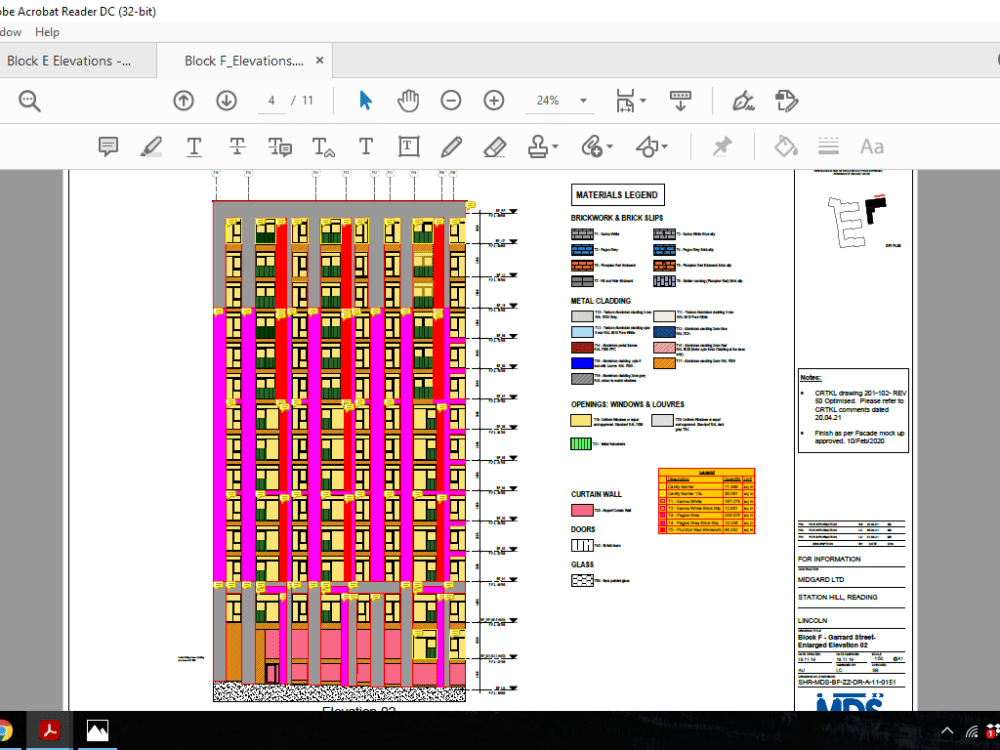Image resolution: width=1000 pixels, height=750 pixels.
Task: Expand the drawing shapes dropdown arrow
Action: [665, 147]
